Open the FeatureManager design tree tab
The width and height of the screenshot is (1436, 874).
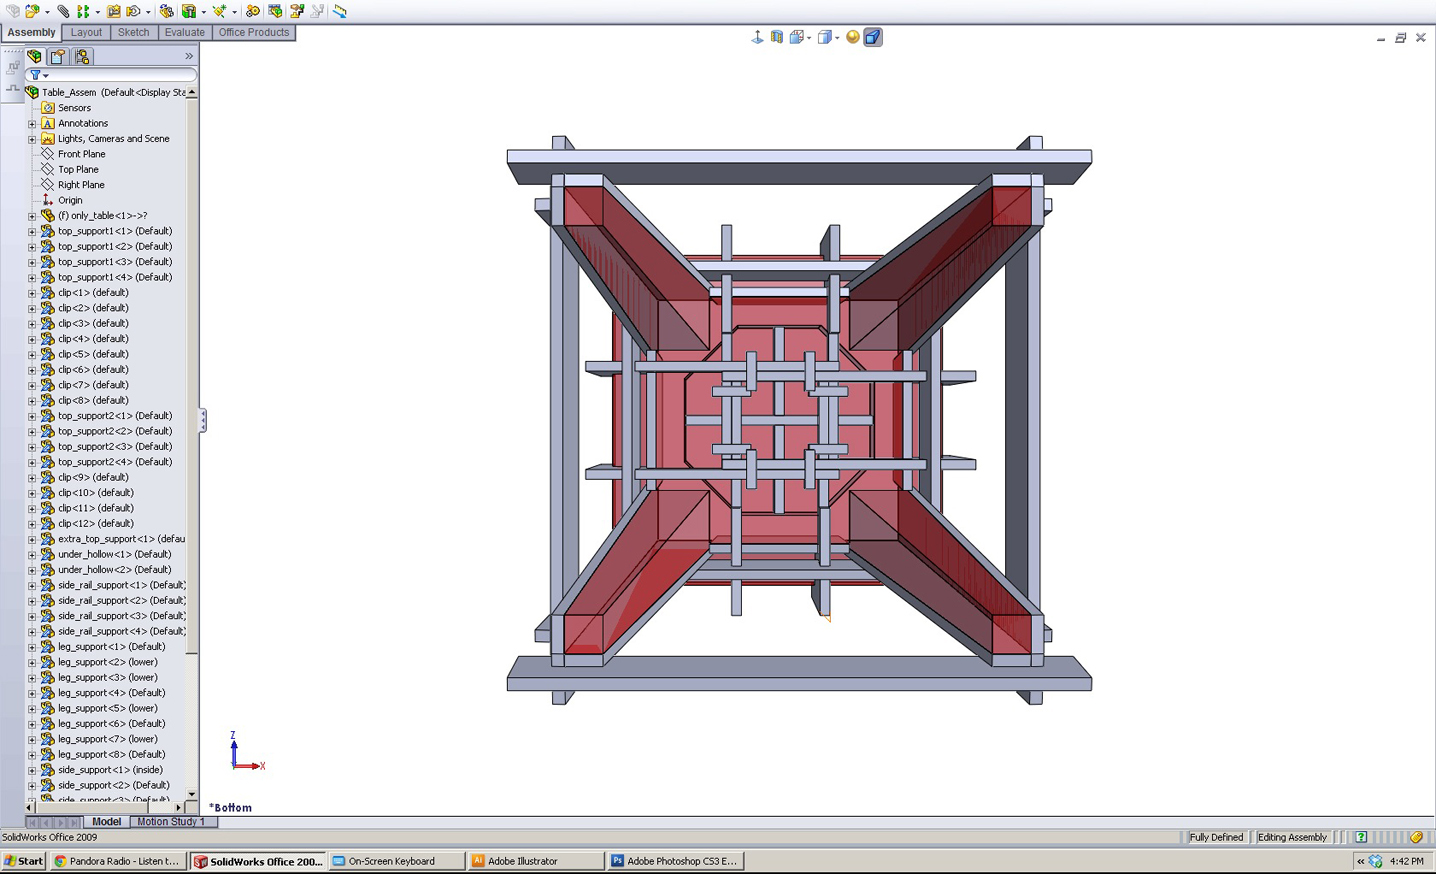tap(35, 57)
